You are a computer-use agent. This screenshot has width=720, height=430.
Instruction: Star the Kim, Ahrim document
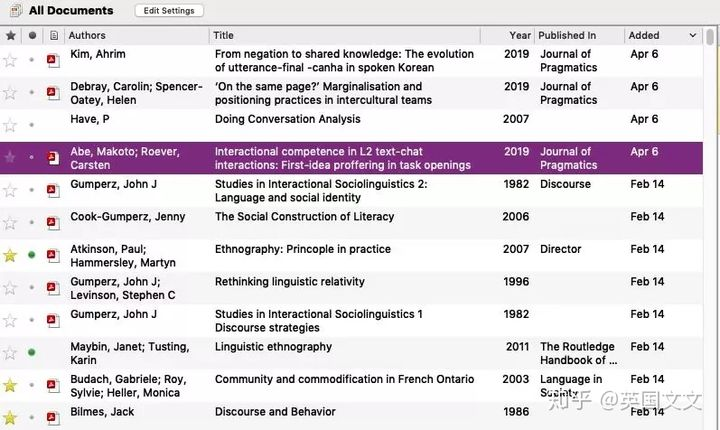10,60
